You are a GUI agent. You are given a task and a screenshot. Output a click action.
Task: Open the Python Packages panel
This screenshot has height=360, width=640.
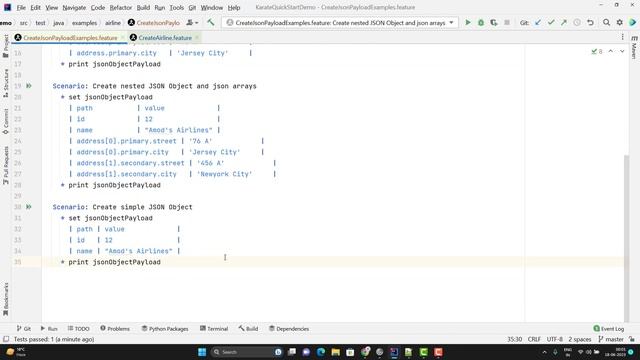pyautogui.click(x=165, y=329)
